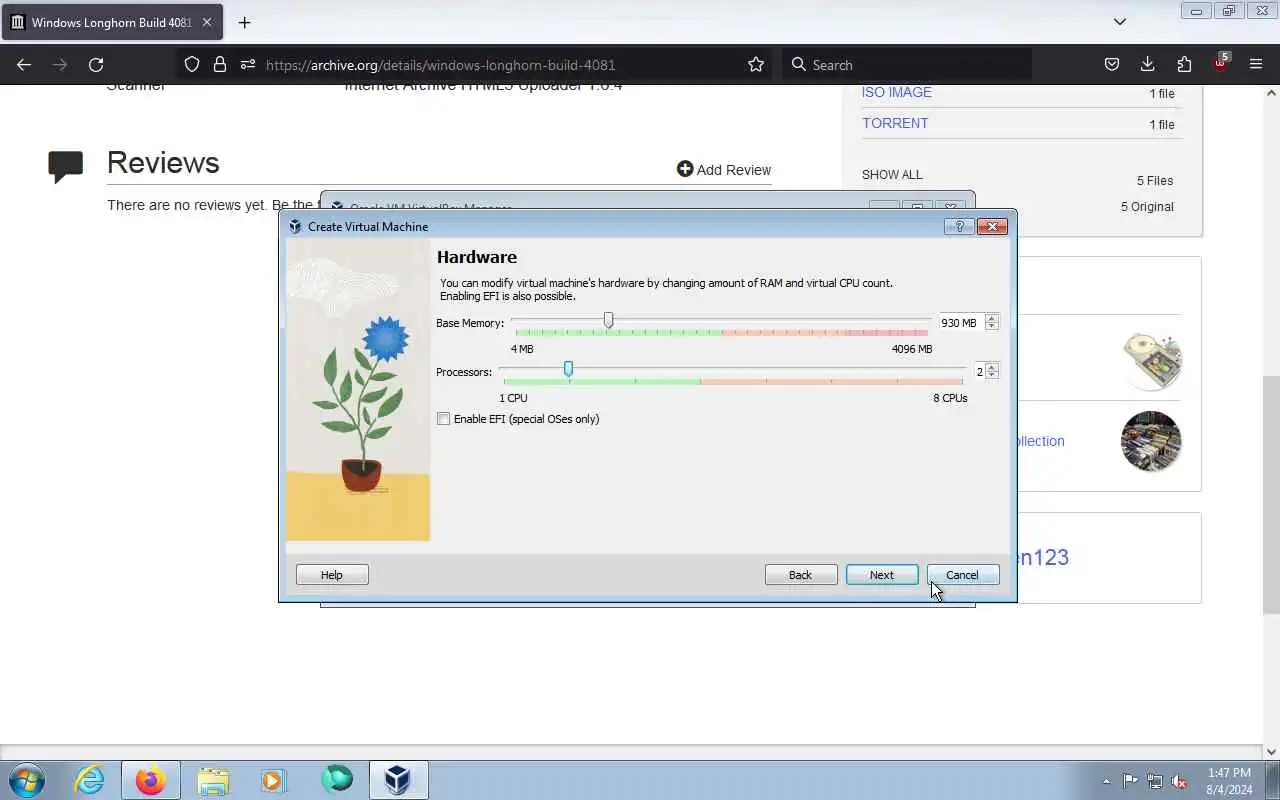This screenshot has width=1280, height=800.
Task: Switch to Firefox in taskbar
Action: coord(150,780)
